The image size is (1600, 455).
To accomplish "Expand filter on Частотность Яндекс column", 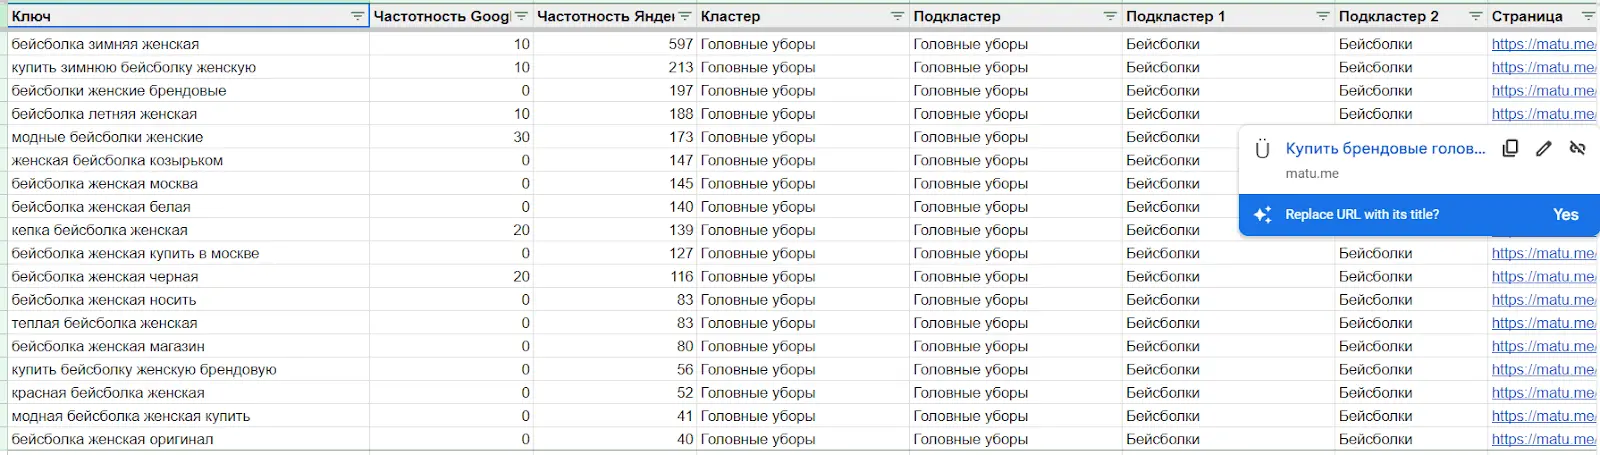I will 685,16.
